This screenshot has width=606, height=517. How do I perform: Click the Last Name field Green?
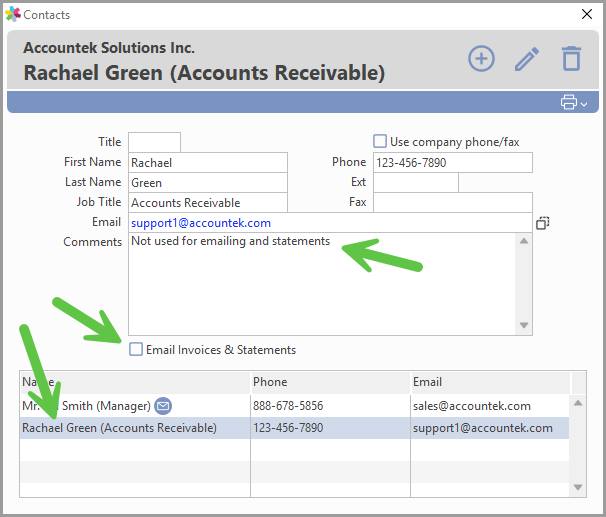click(208, 183)
